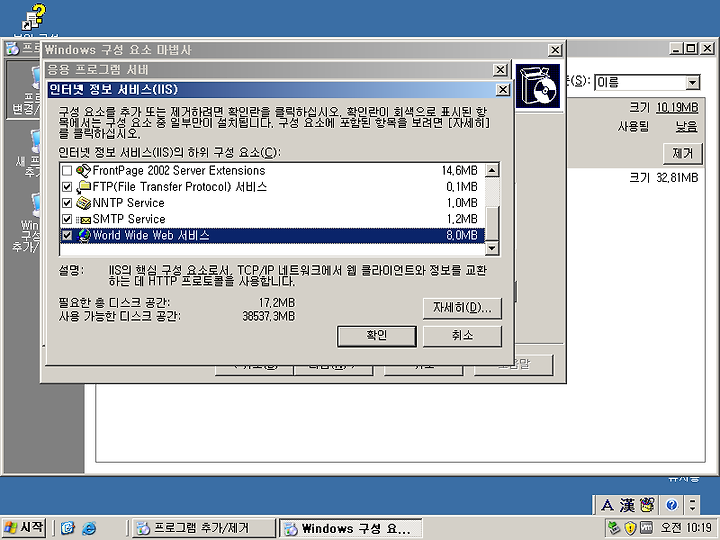Click the language bar help icon
The image size is (720, 540).
(x=671, y=505)
